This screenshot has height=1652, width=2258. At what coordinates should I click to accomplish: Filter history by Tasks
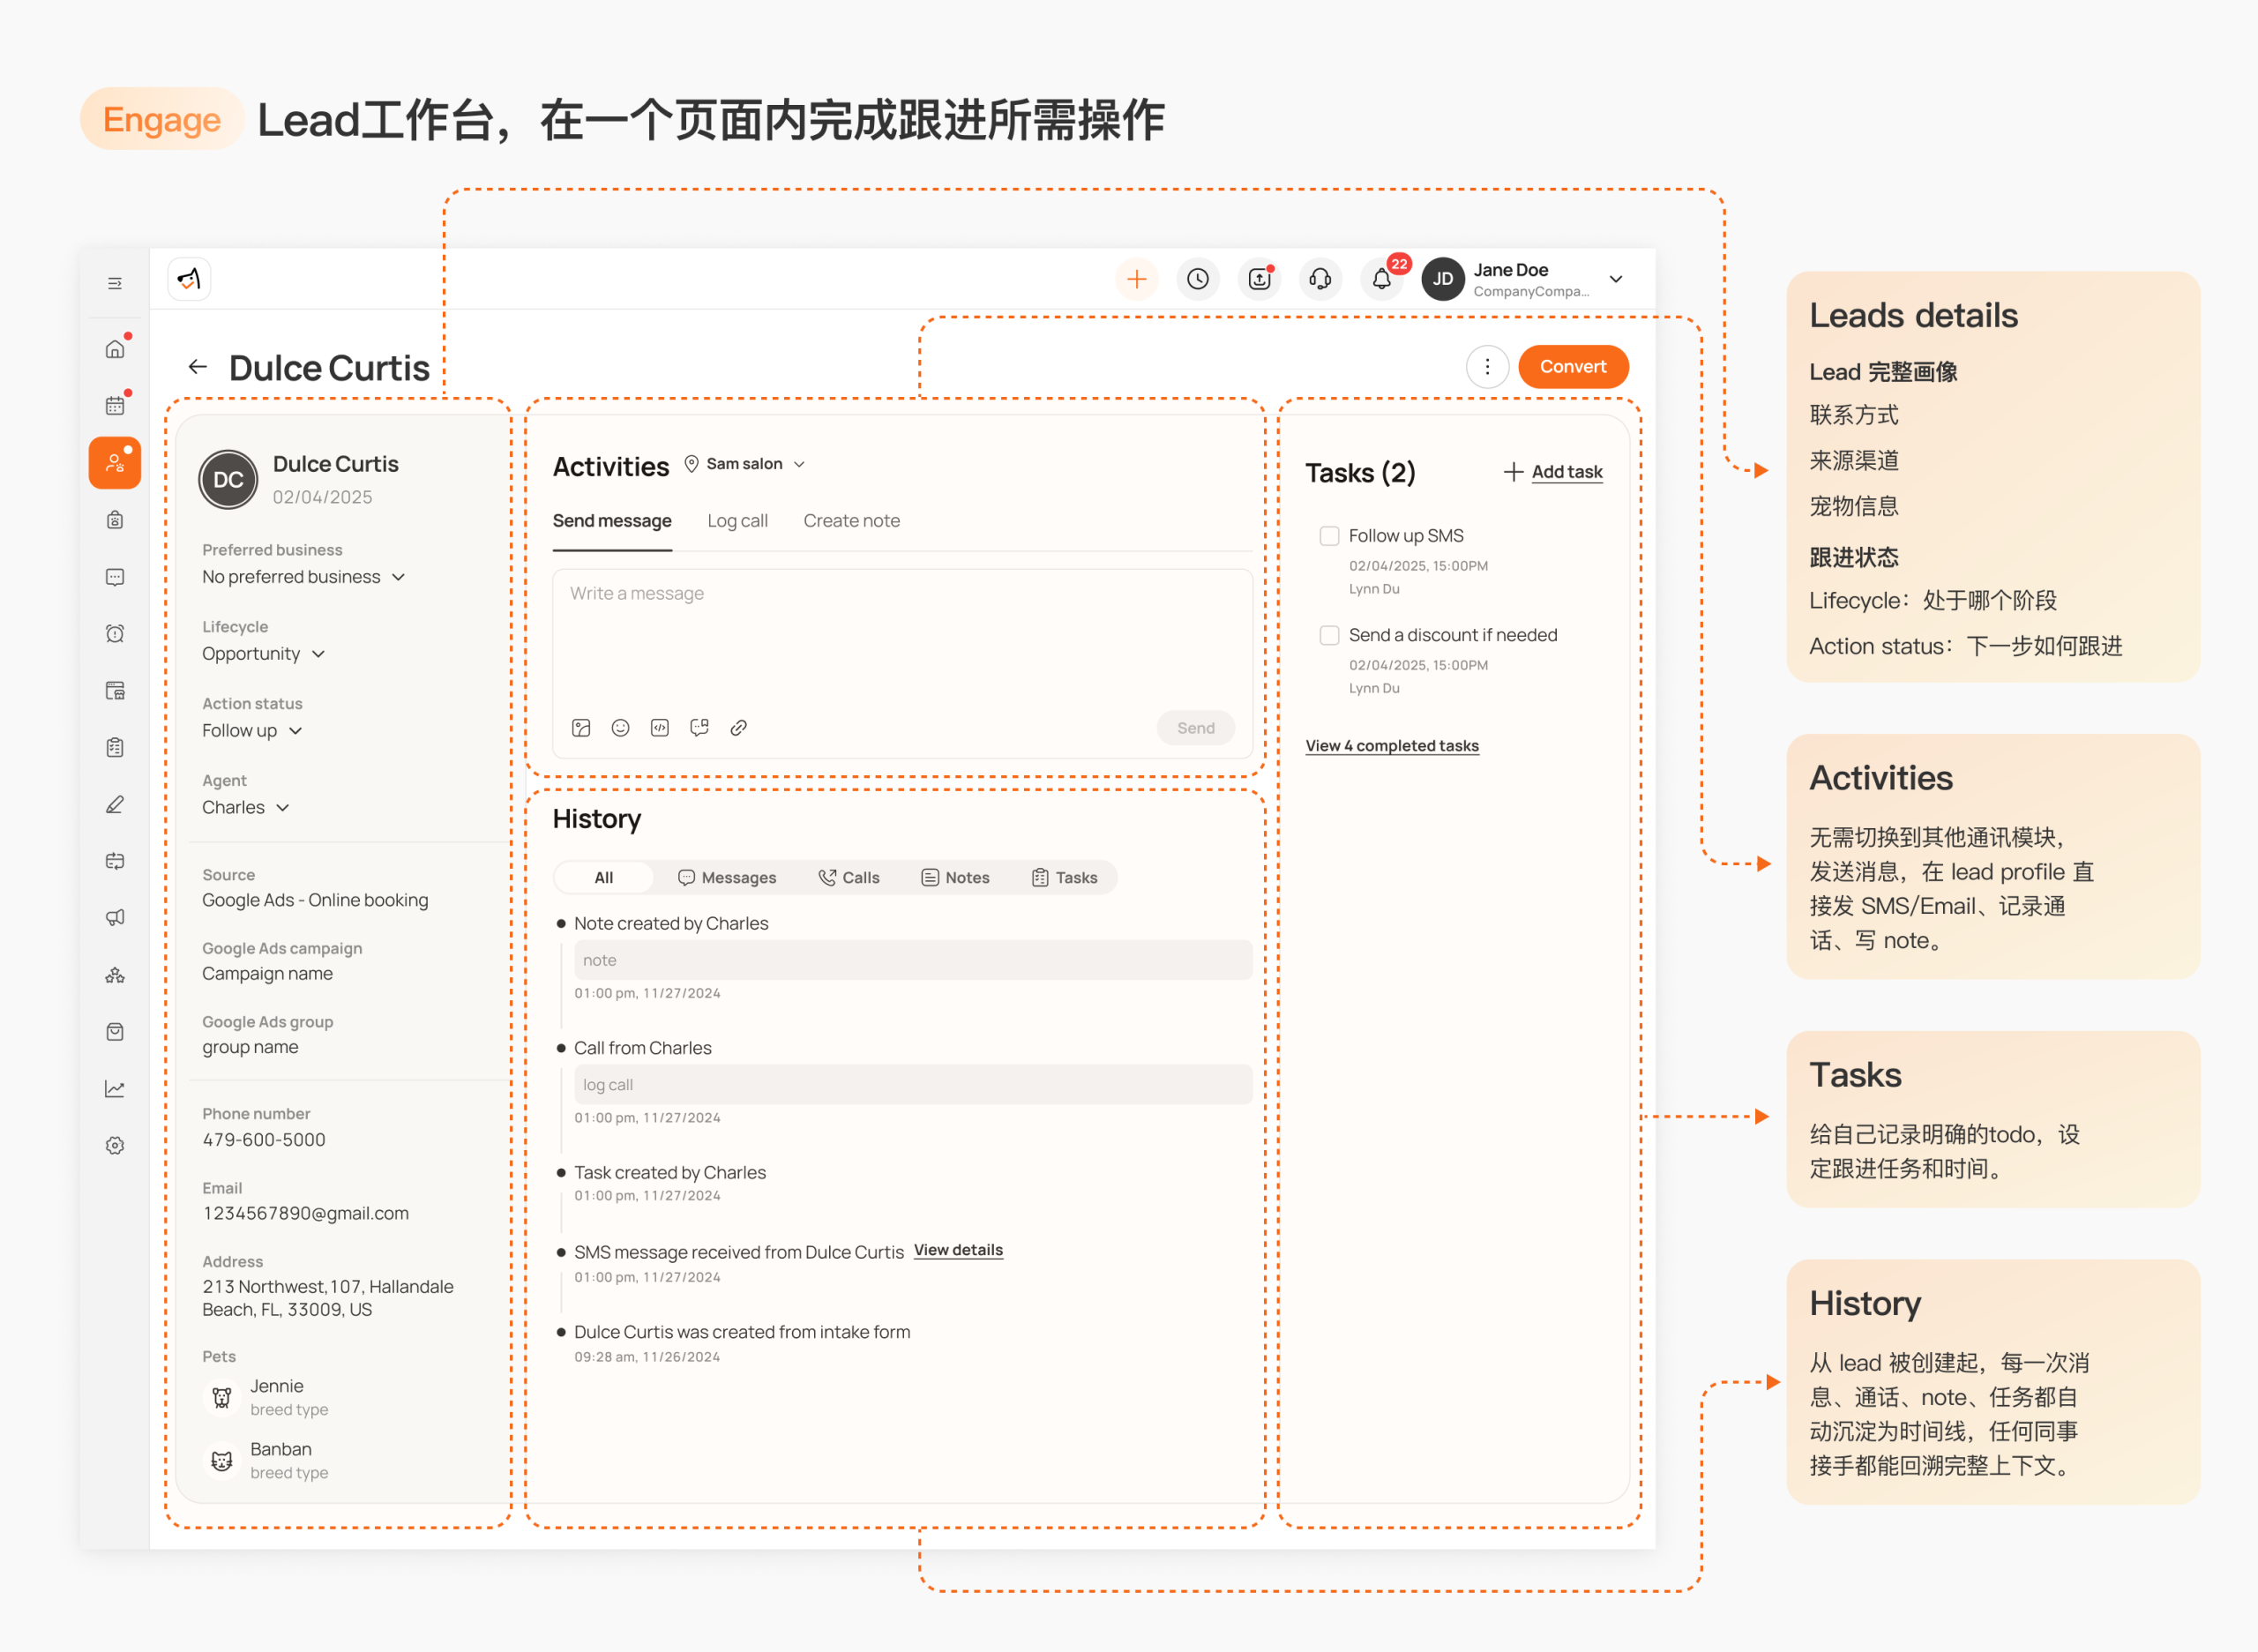(x=1065, y=878)
